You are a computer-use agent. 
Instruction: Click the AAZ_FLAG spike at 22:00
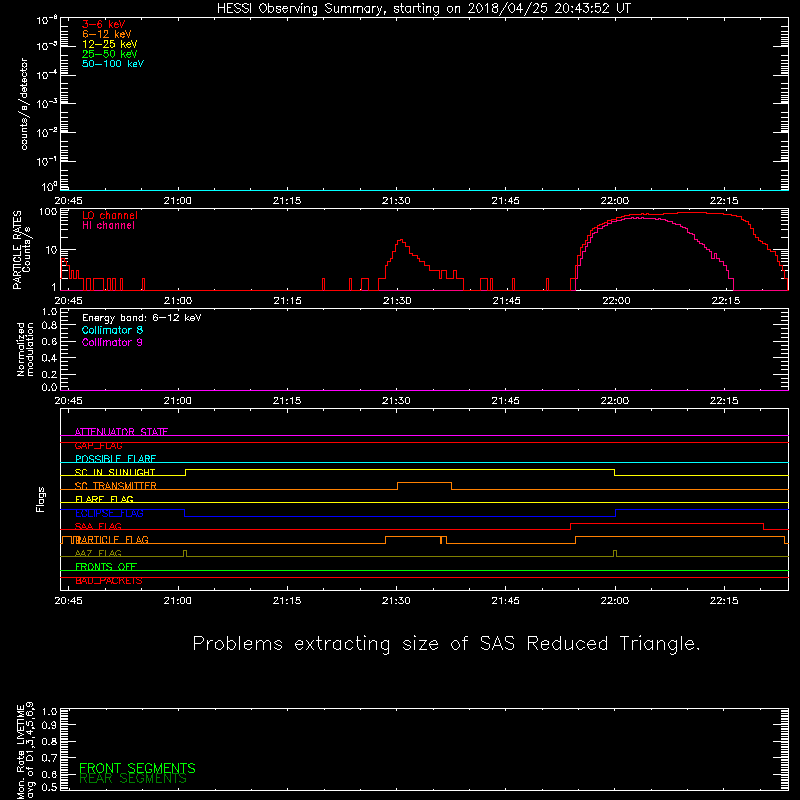point(615,554)
